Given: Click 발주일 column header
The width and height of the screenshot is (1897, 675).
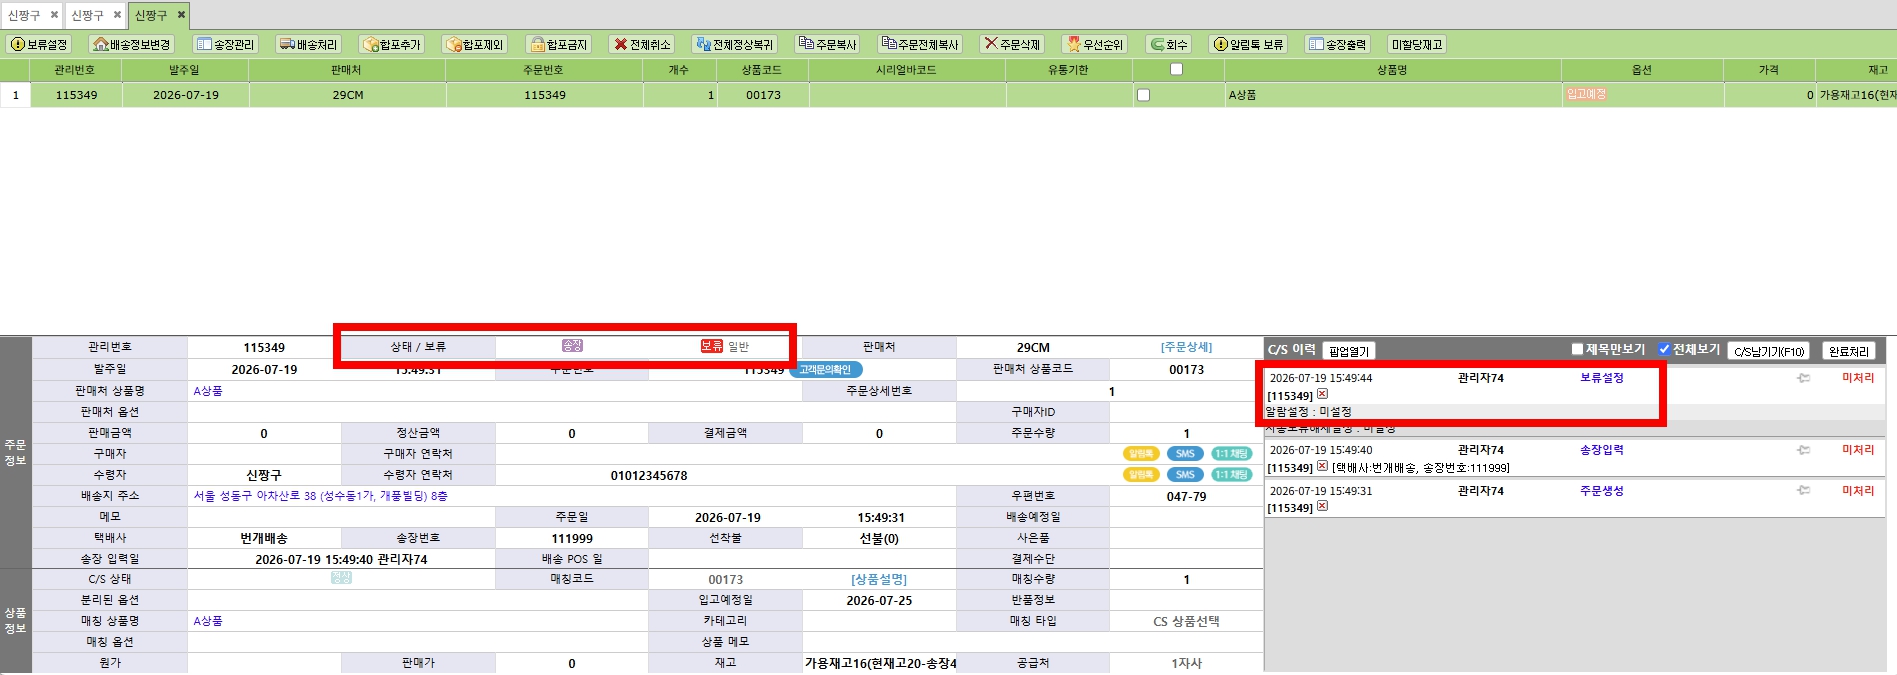Looking at the screenshot, I should (185, 70).
